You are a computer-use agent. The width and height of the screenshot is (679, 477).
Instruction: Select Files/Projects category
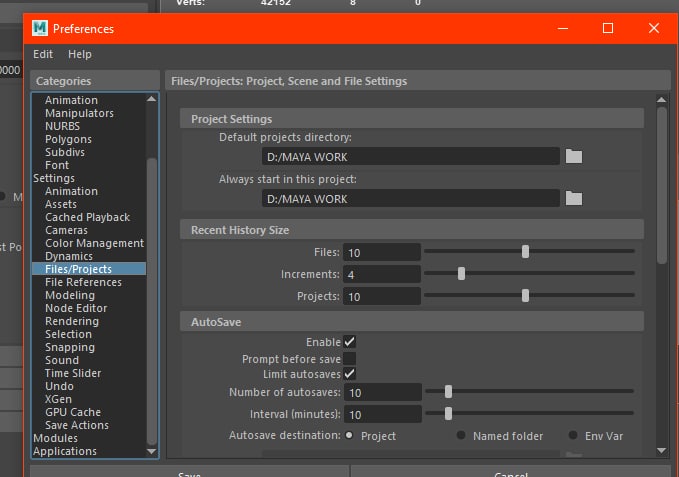point(89,269)
